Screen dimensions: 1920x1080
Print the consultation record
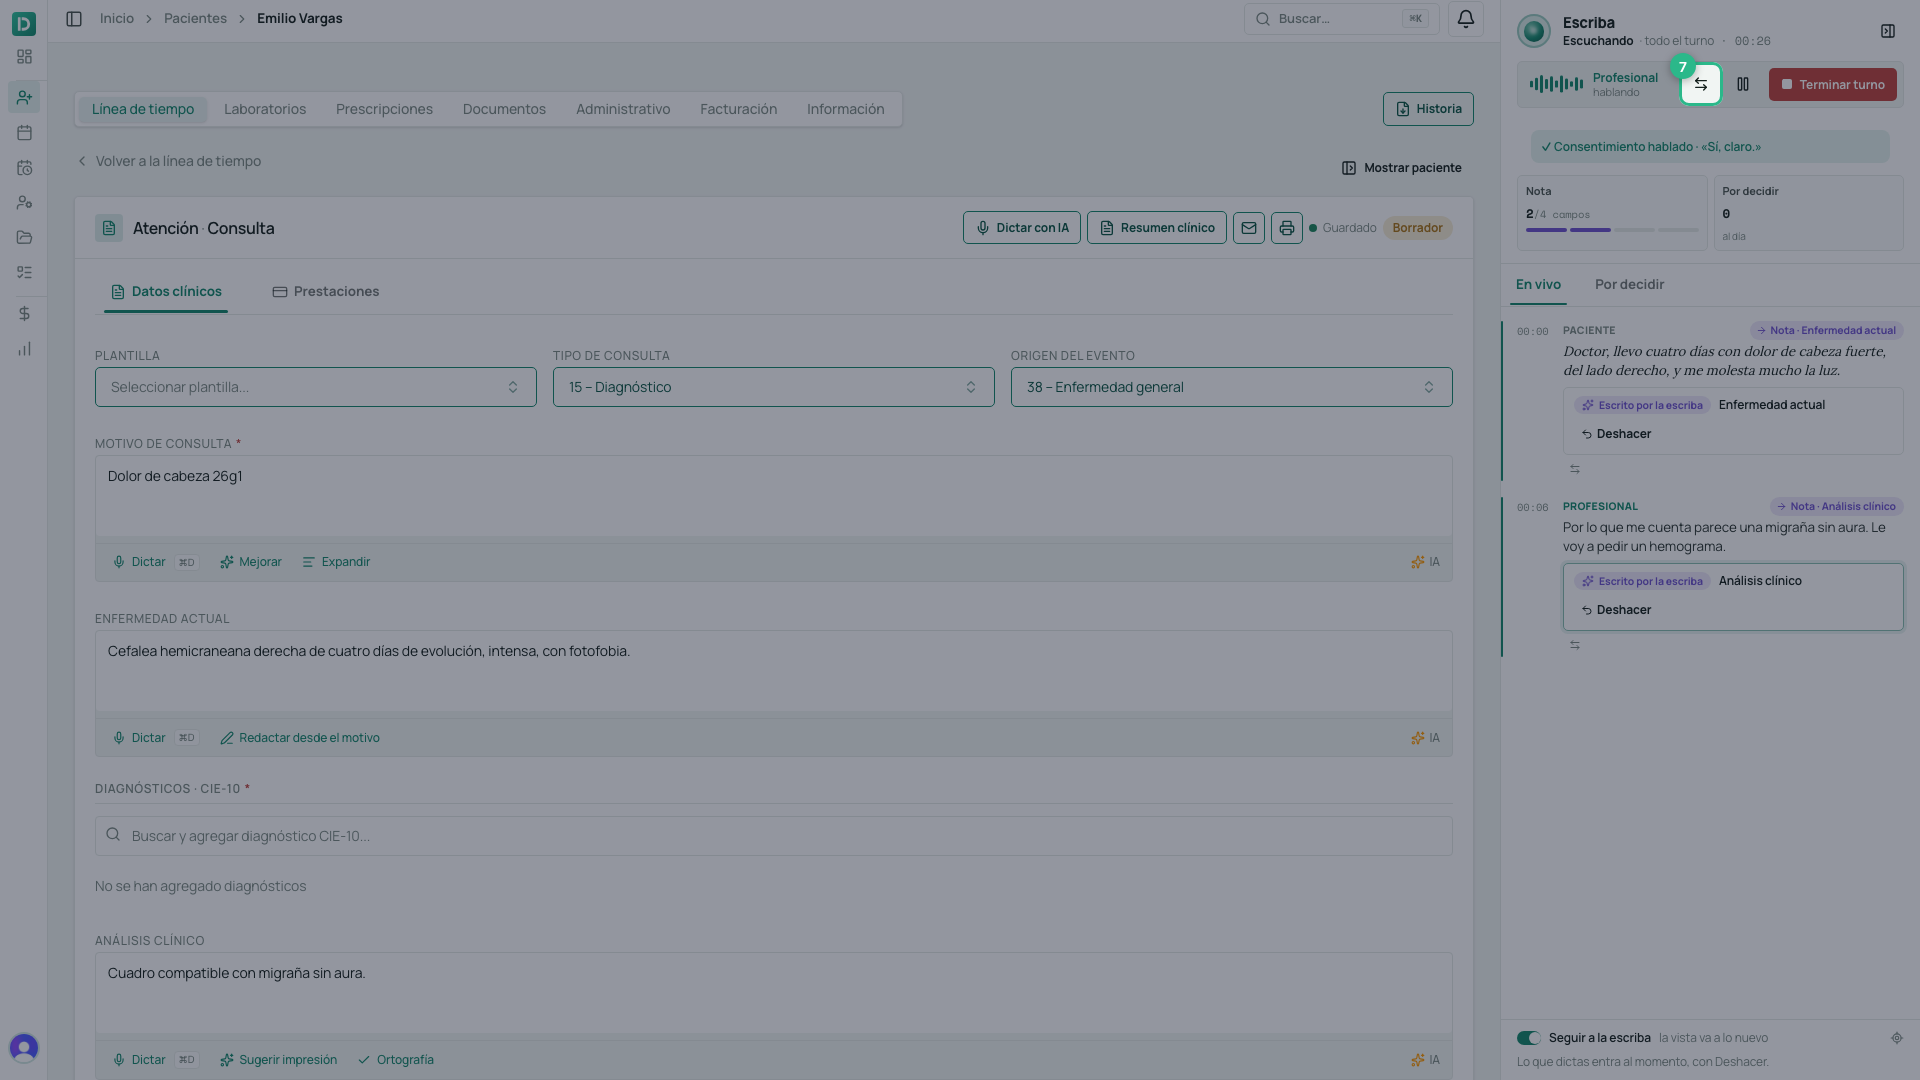pos(1287,228)
